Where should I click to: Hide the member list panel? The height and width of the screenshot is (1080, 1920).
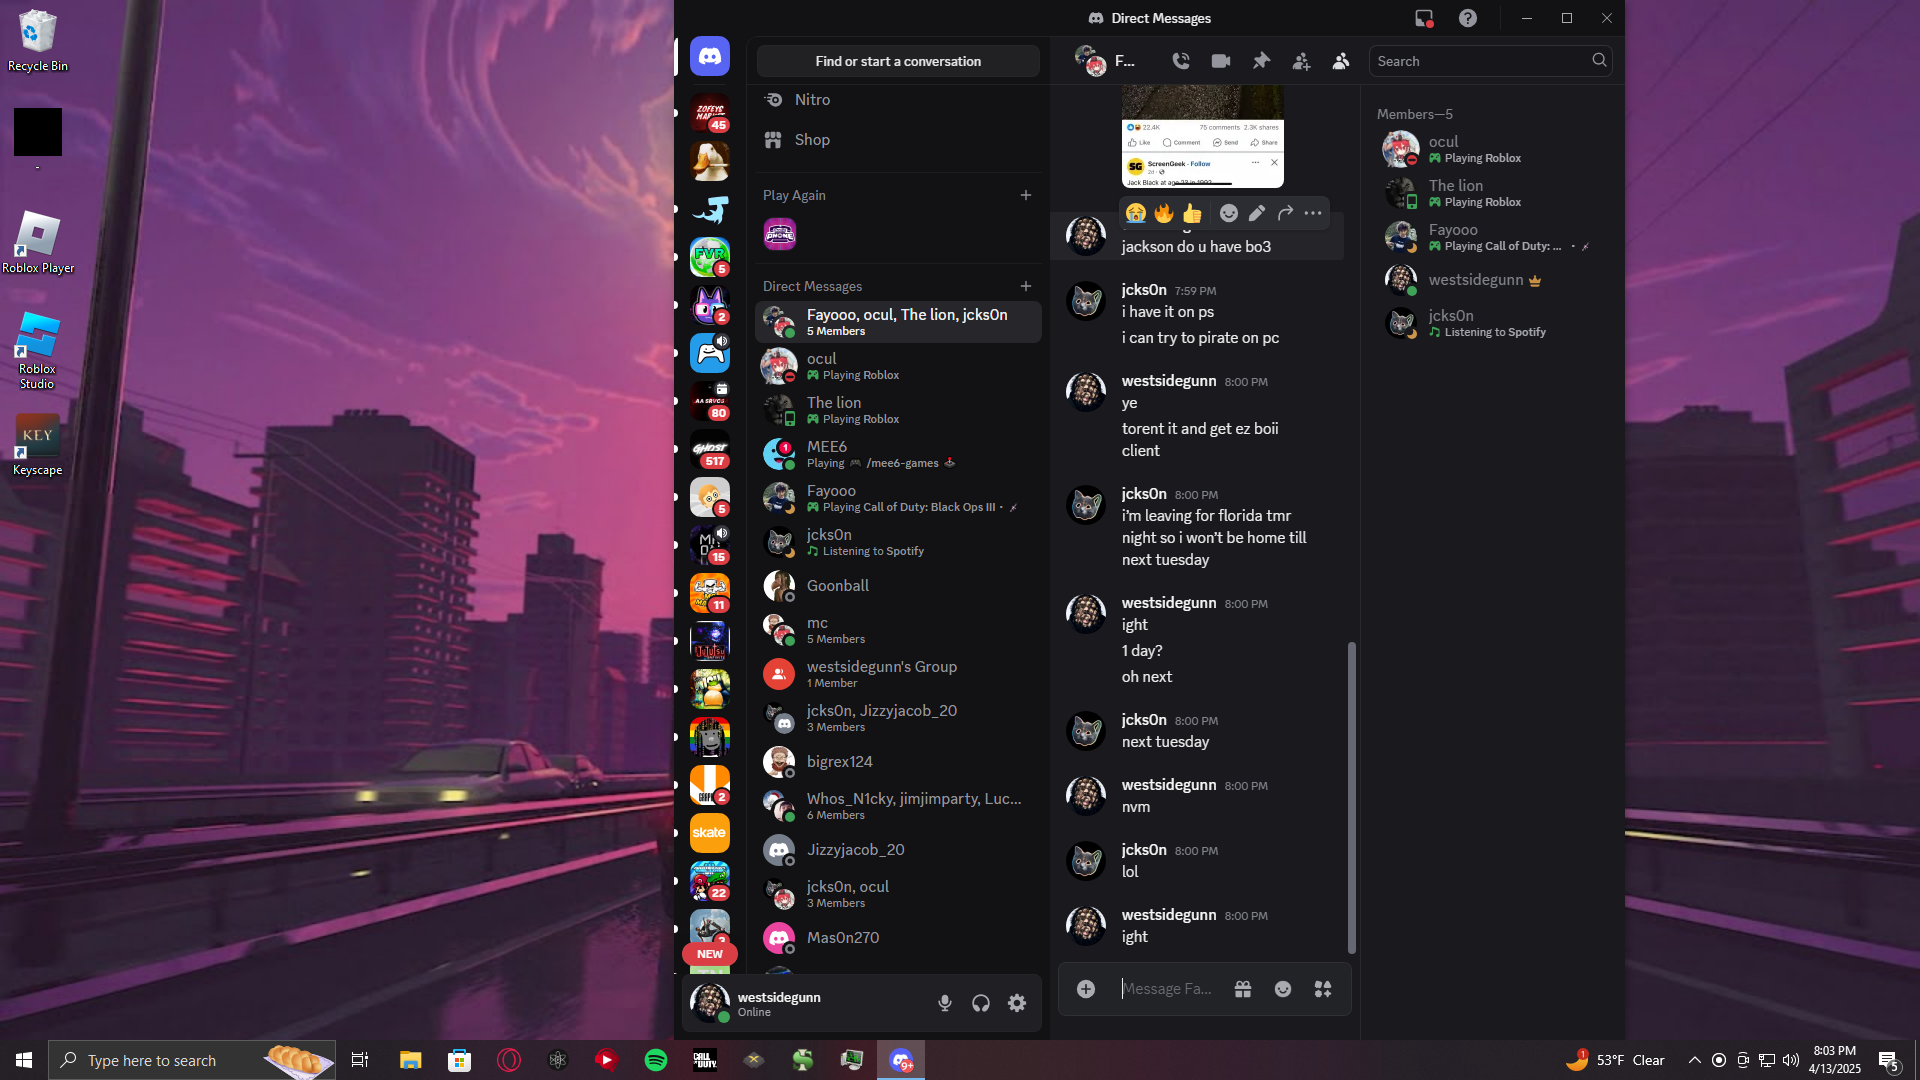(1341, 61)
